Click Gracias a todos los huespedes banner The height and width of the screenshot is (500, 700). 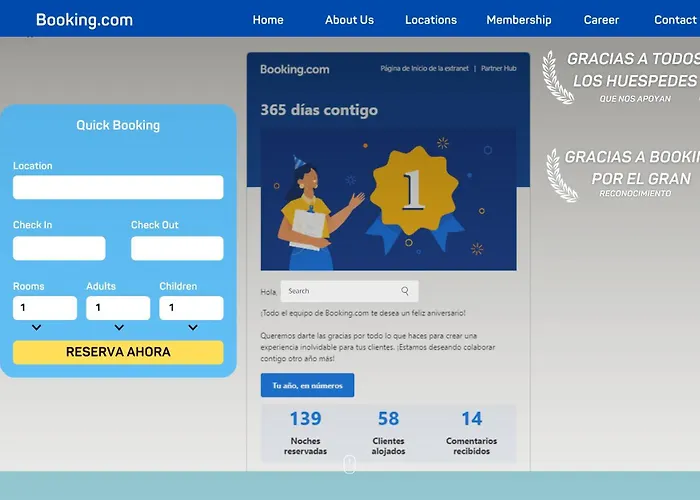pos(621,77)
